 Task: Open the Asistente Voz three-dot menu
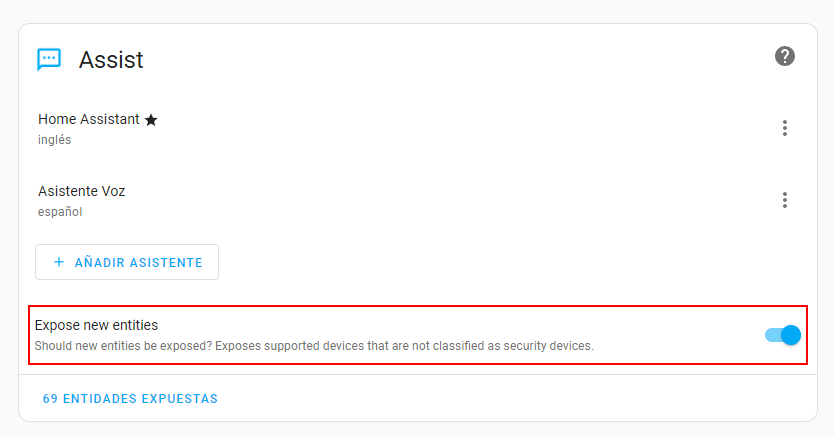(785, 200)
